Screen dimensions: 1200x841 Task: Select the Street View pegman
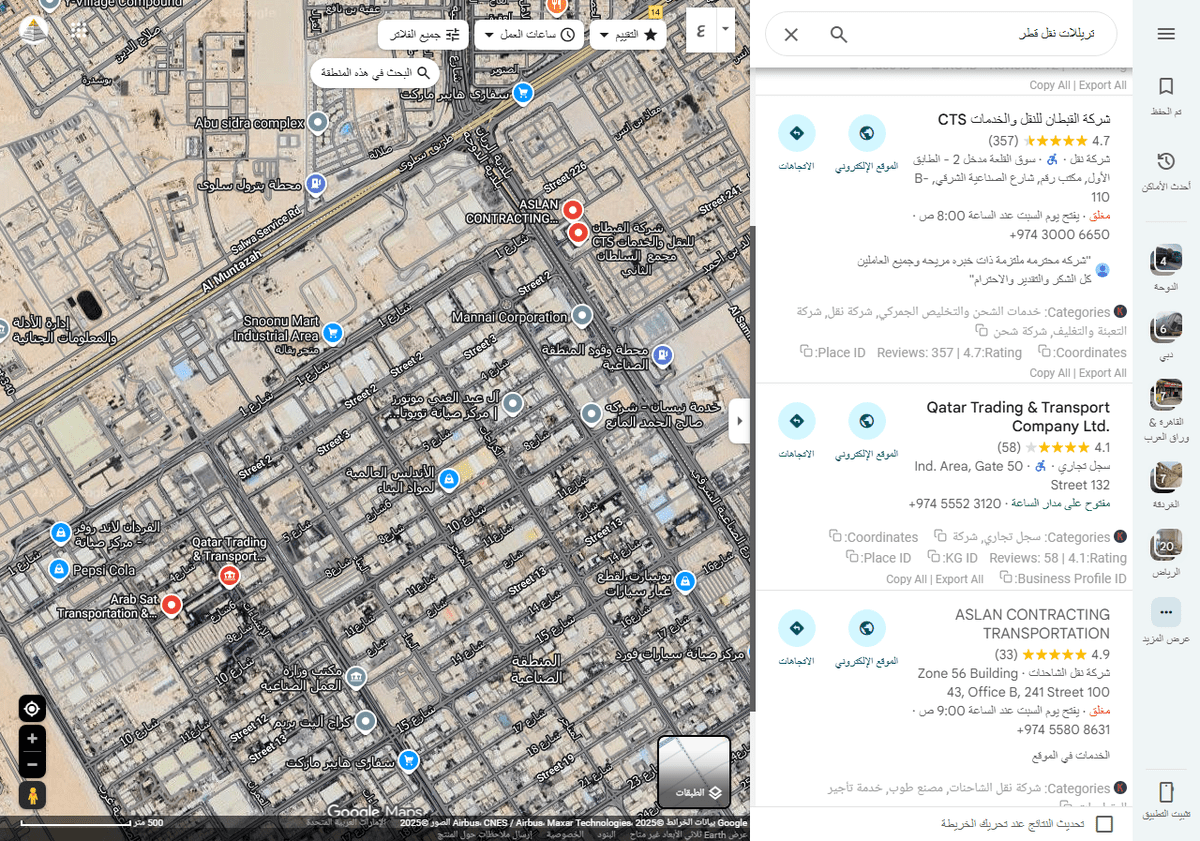(x=33, y=795)
